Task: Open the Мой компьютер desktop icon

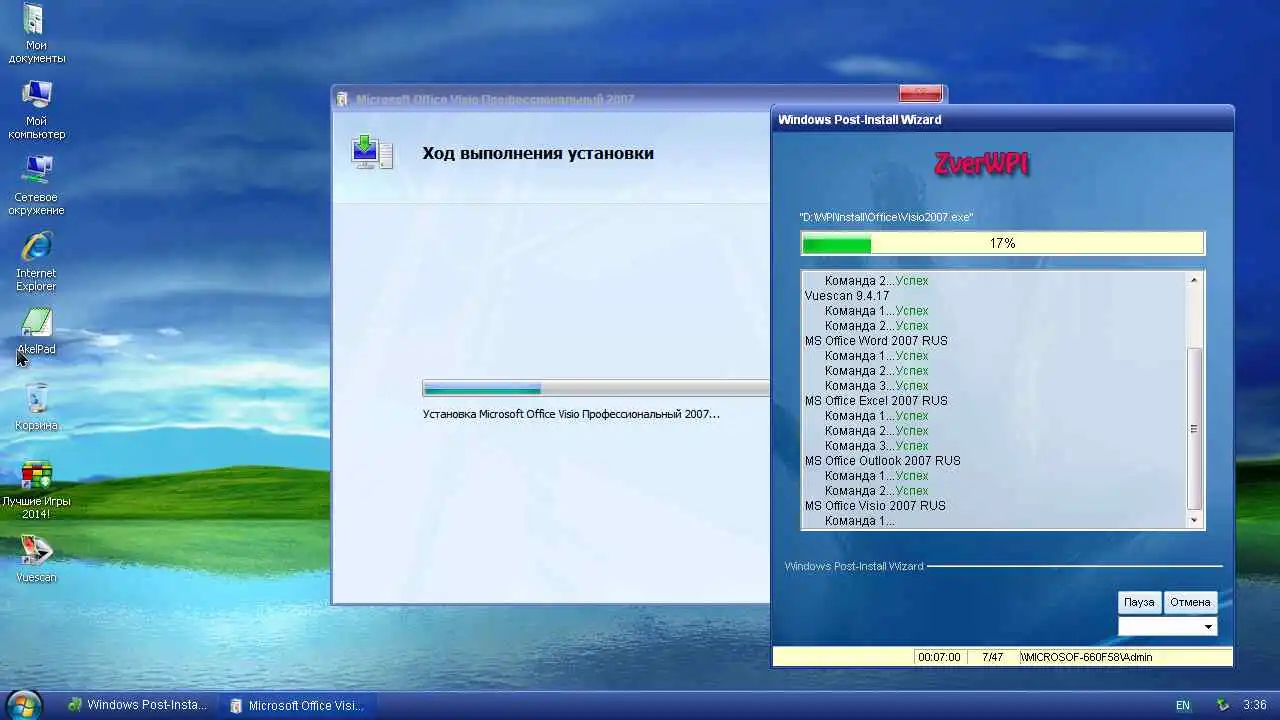Action: pos(36,110)
